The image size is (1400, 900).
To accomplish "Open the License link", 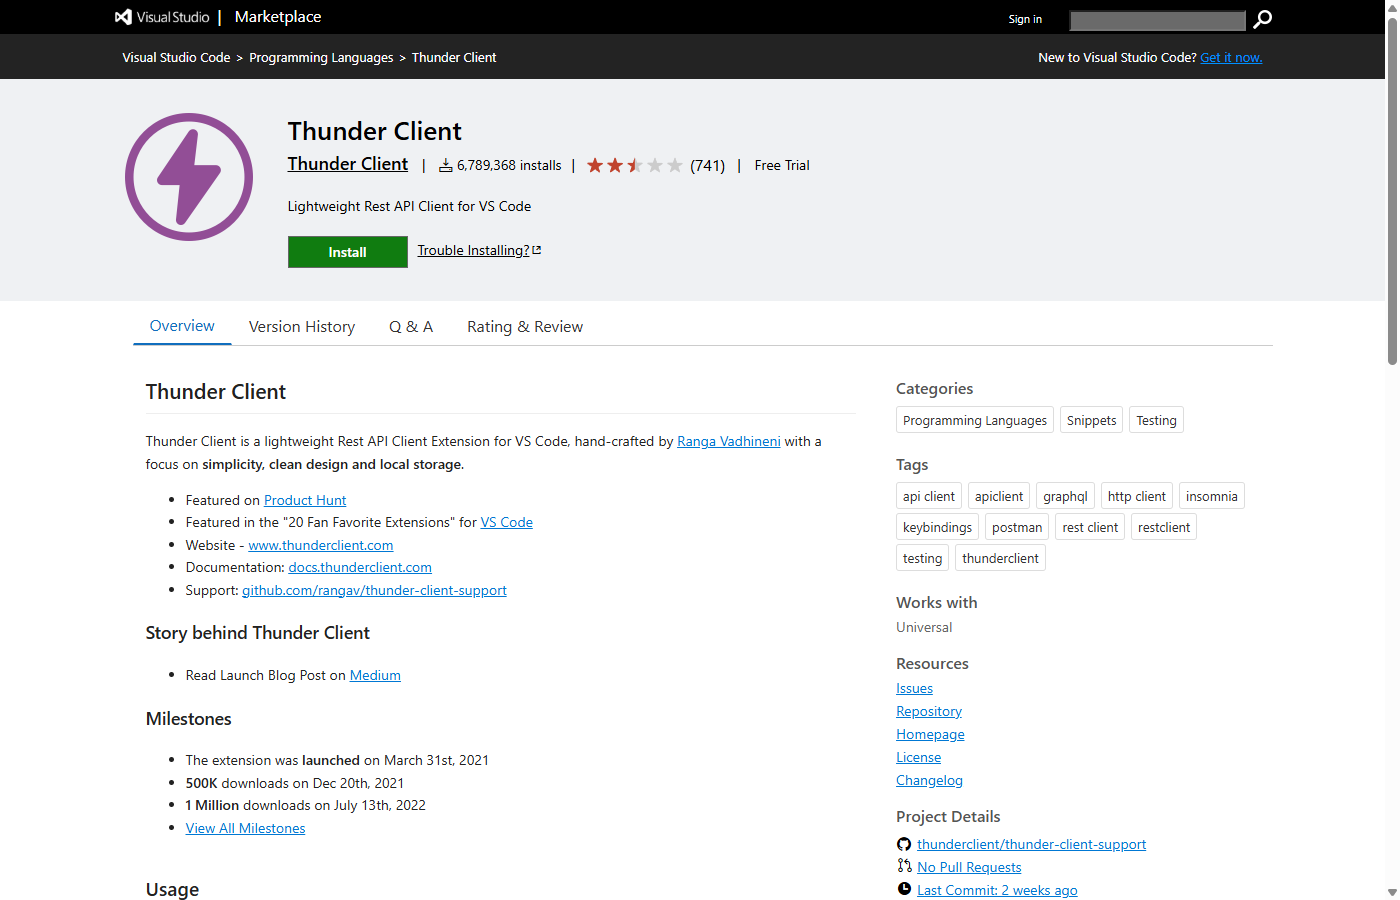I will (x=918, y=757).
